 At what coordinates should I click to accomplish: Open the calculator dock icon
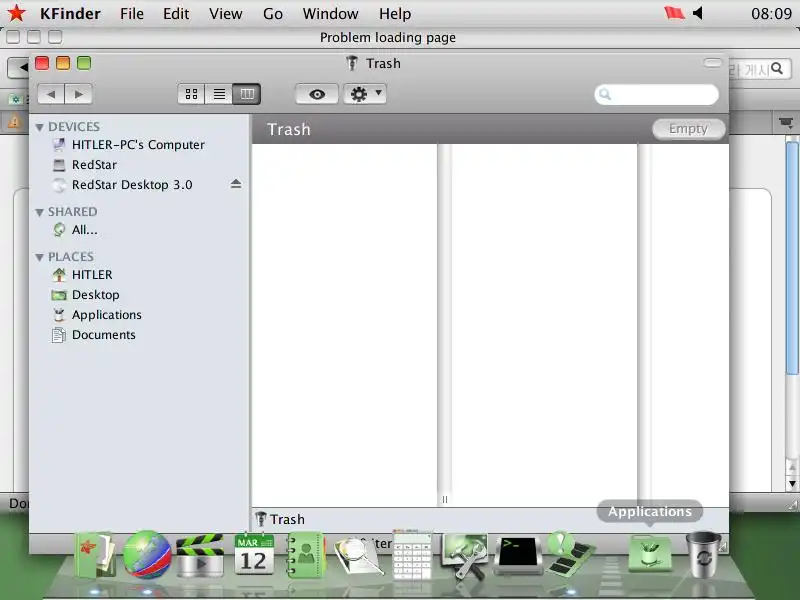pos(412,555)
